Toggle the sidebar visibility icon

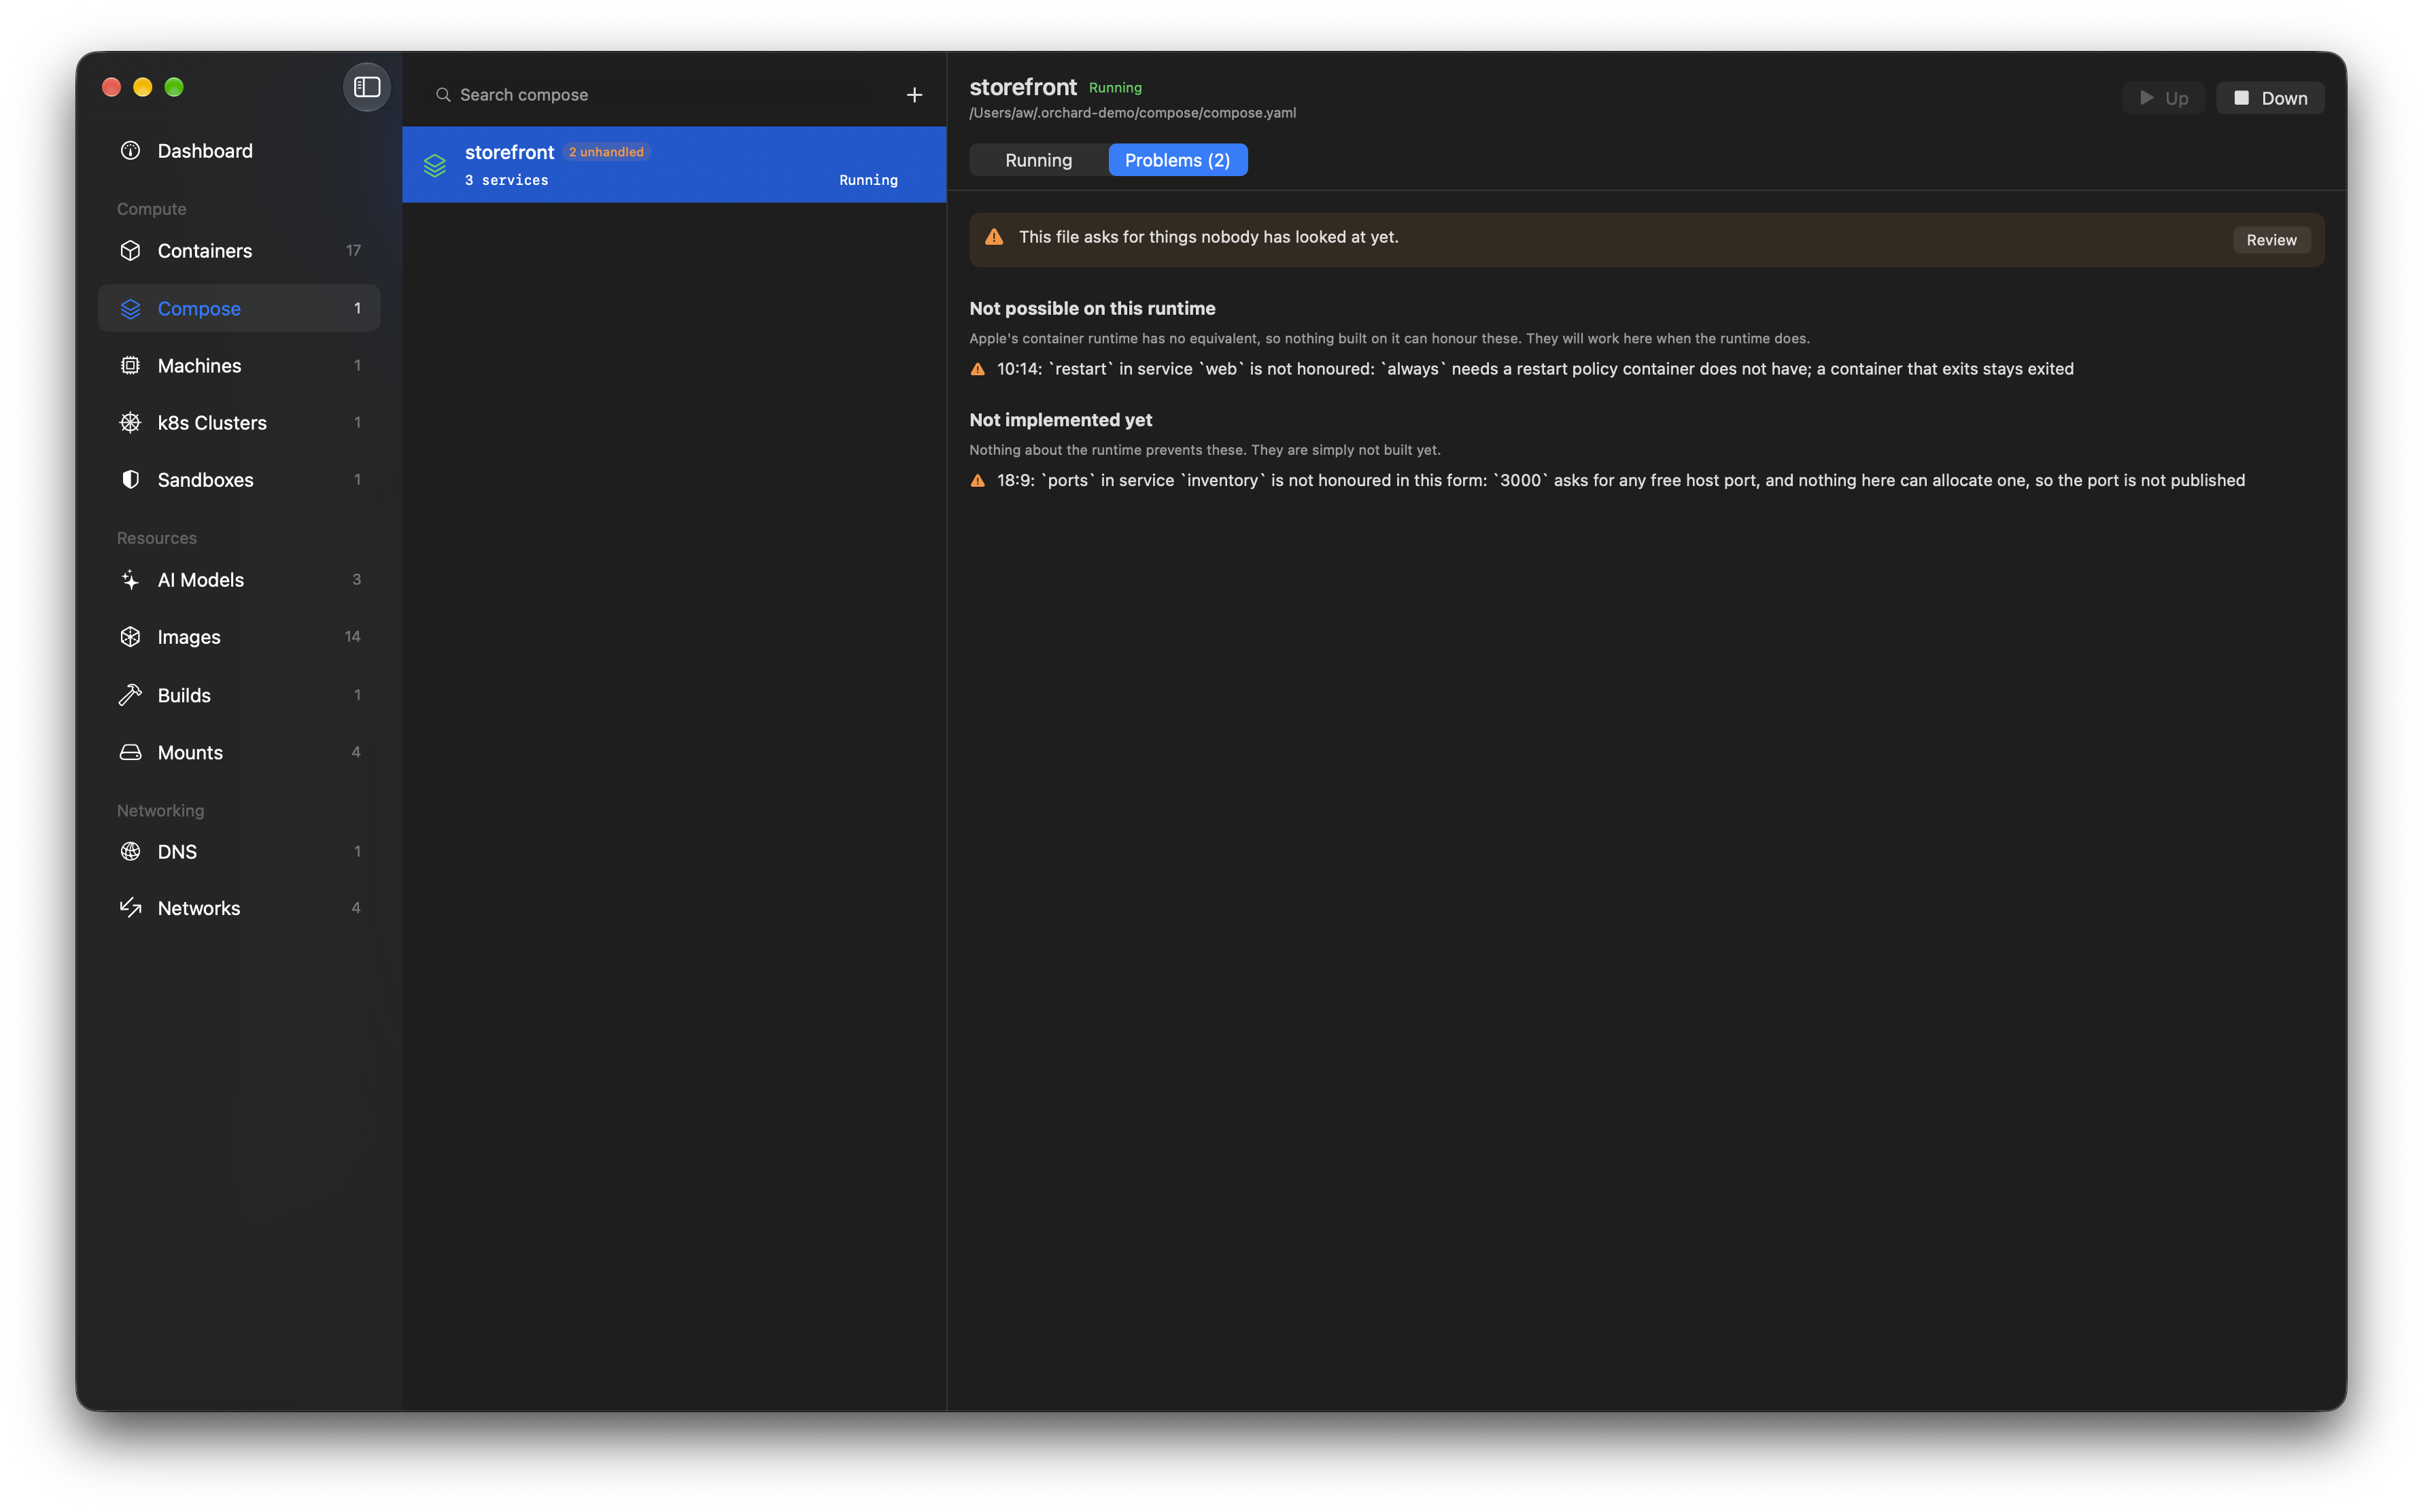[367, 87]
